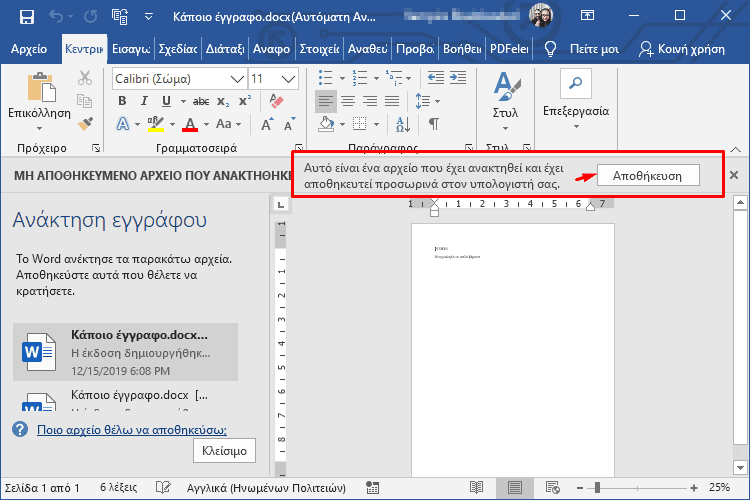The image size is (750, 500).
Task: Toggle show paragraph marks
Action: coord(434,124)
